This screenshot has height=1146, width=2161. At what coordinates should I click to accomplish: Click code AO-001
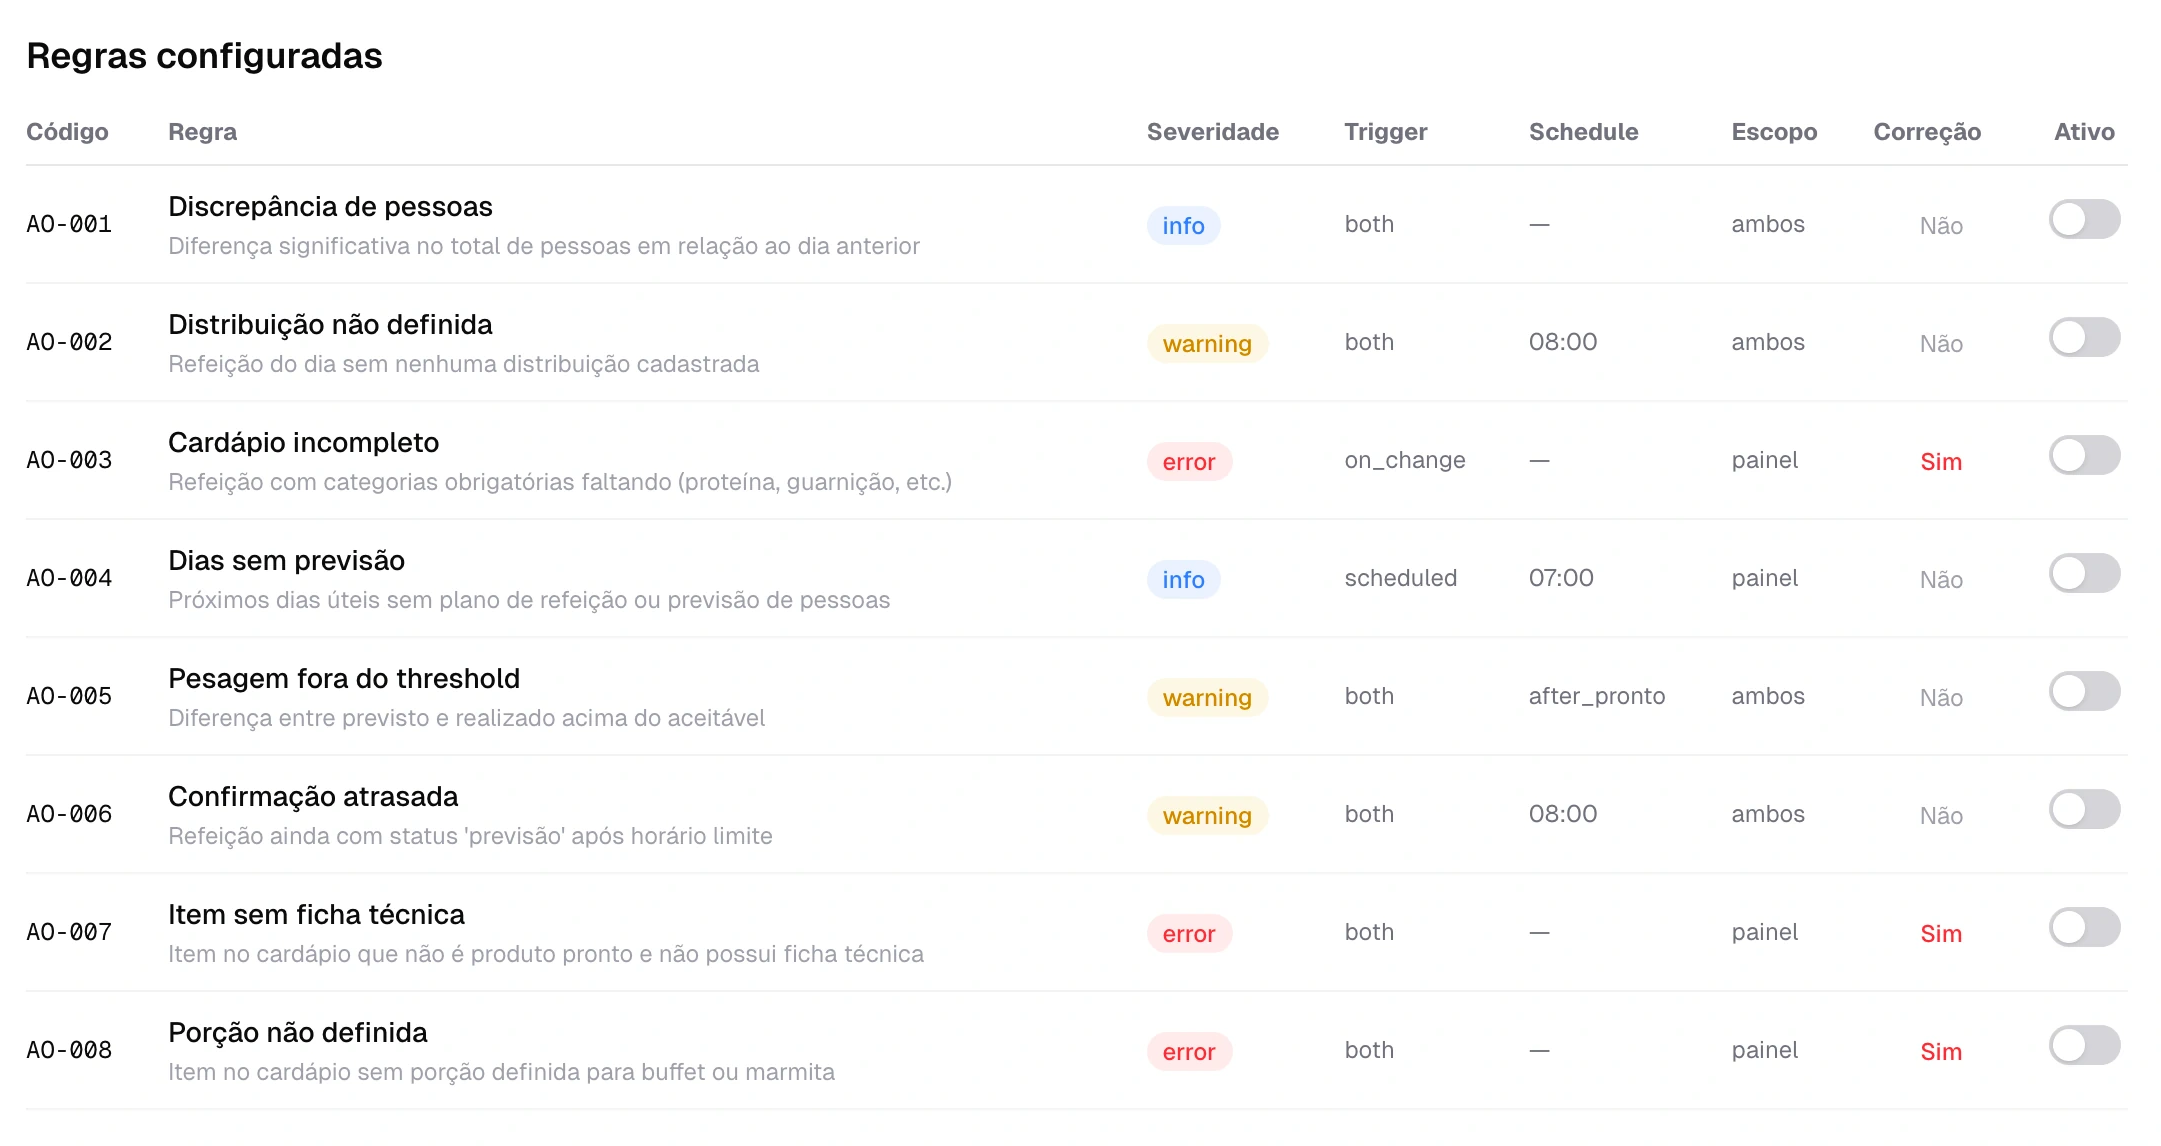tap(69, 224)
